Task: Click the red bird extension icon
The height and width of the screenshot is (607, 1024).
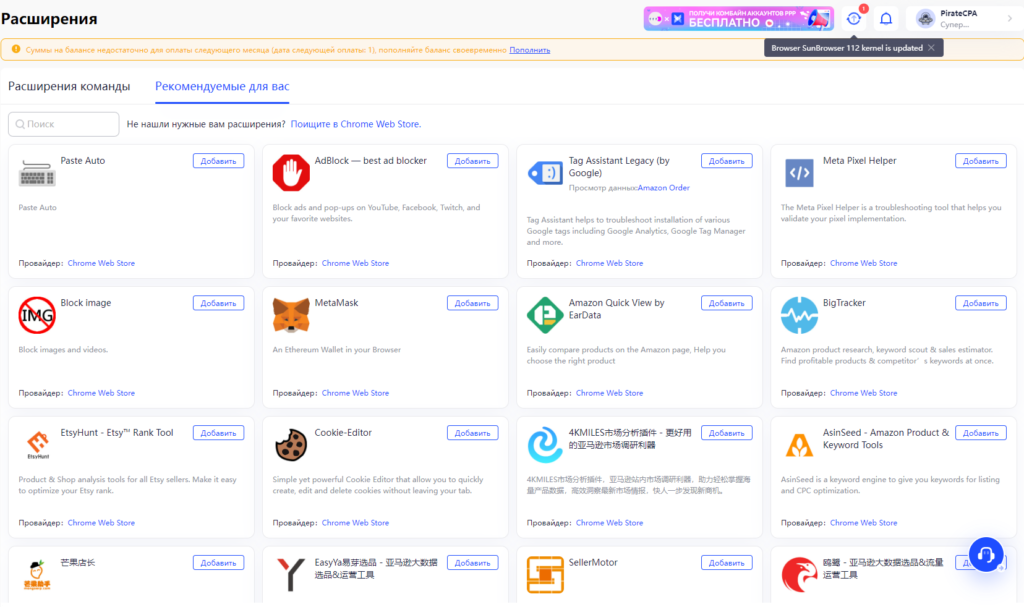Action: click(799, 574)
